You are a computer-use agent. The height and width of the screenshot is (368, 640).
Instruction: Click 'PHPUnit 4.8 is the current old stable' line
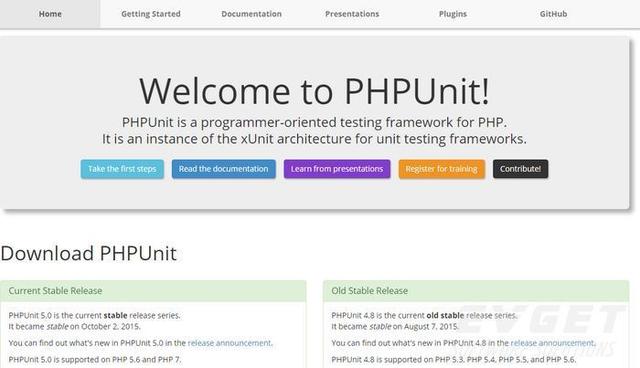point(424,315)
